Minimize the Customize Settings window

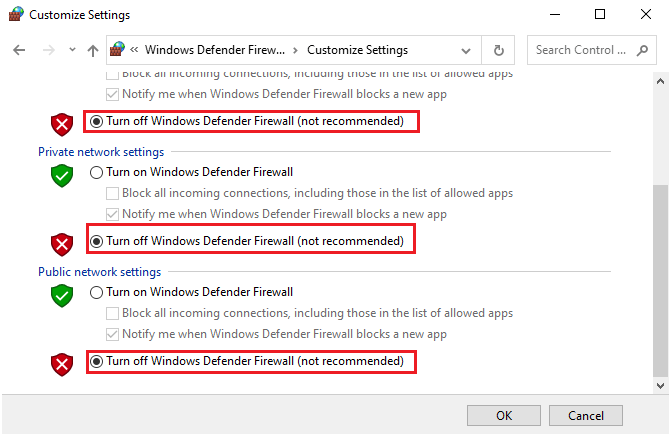point(555,14)
